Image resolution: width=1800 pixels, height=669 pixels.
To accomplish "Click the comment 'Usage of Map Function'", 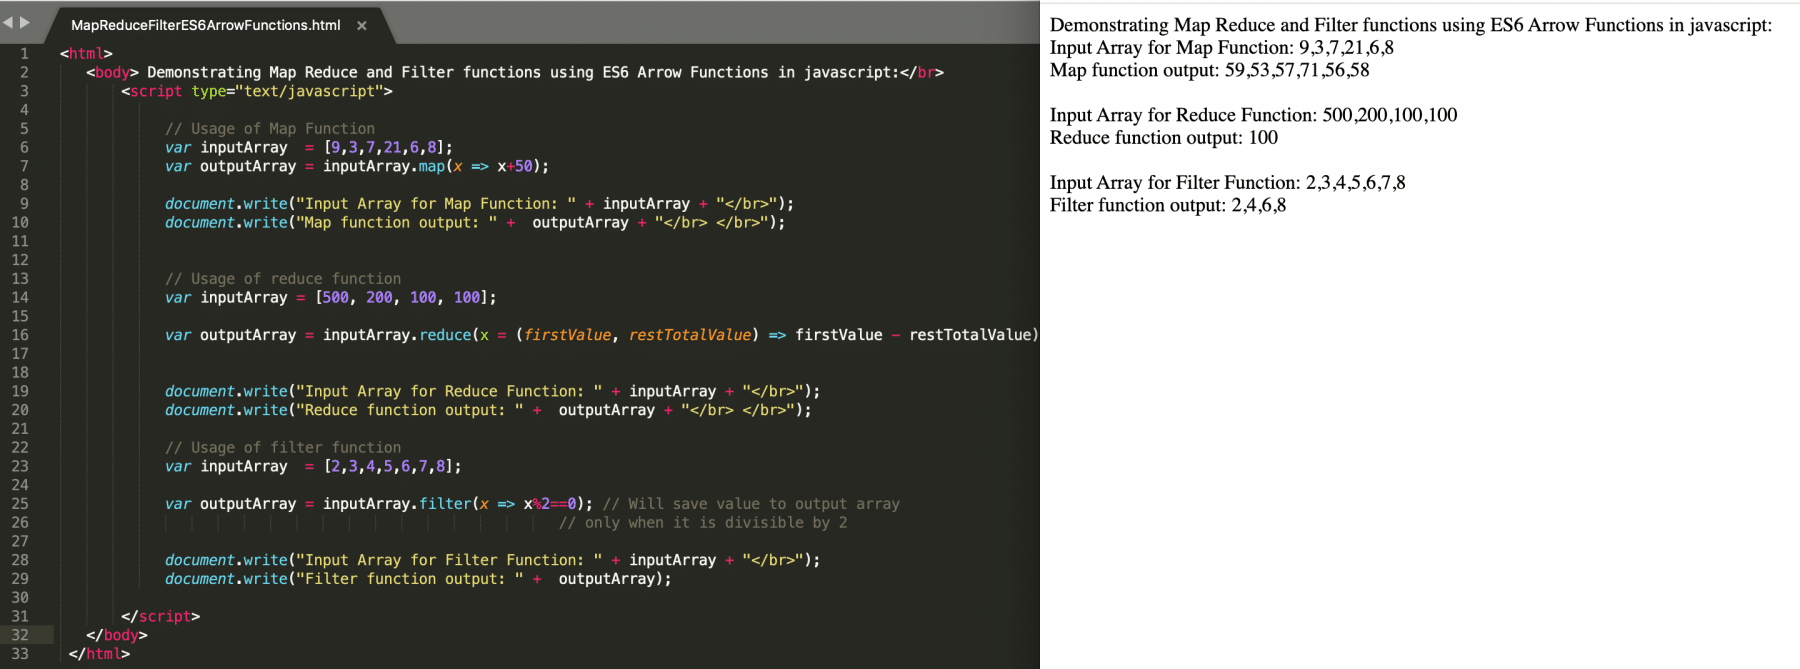I will [x=270, y=129].
